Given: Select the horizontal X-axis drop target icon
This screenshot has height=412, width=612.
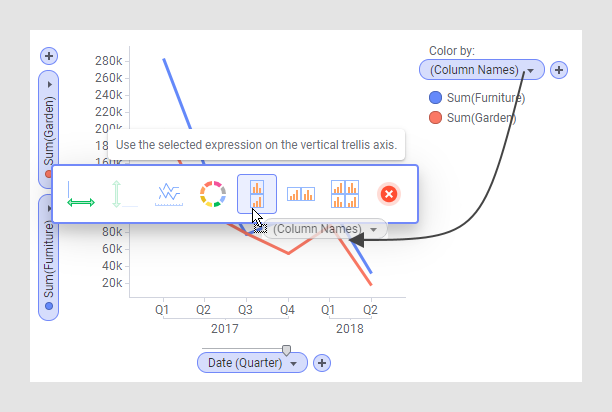Looking at the screenshot, I should (x=81, y=194).
